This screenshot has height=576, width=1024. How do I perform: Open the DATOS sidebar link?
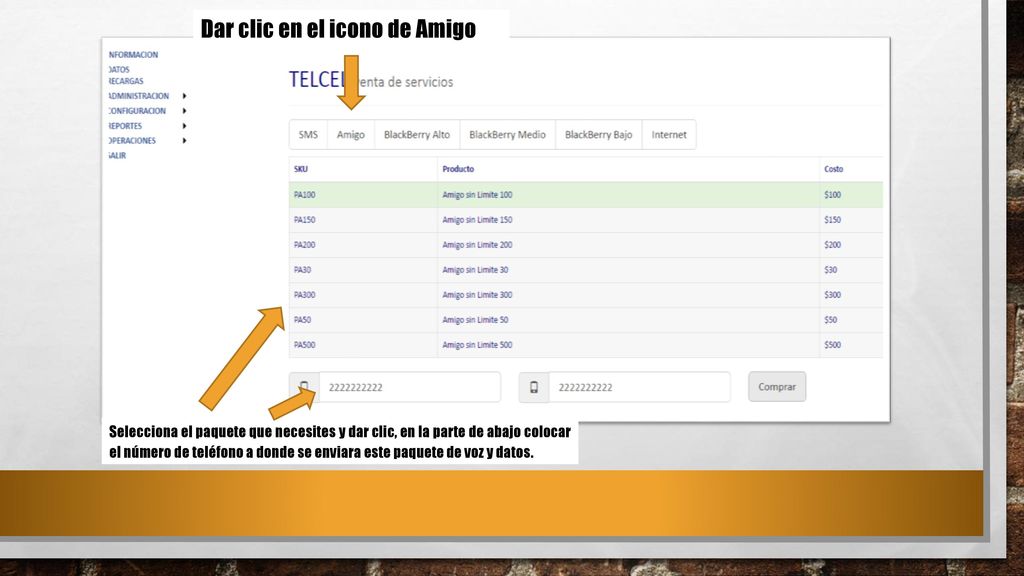[119, 69]
